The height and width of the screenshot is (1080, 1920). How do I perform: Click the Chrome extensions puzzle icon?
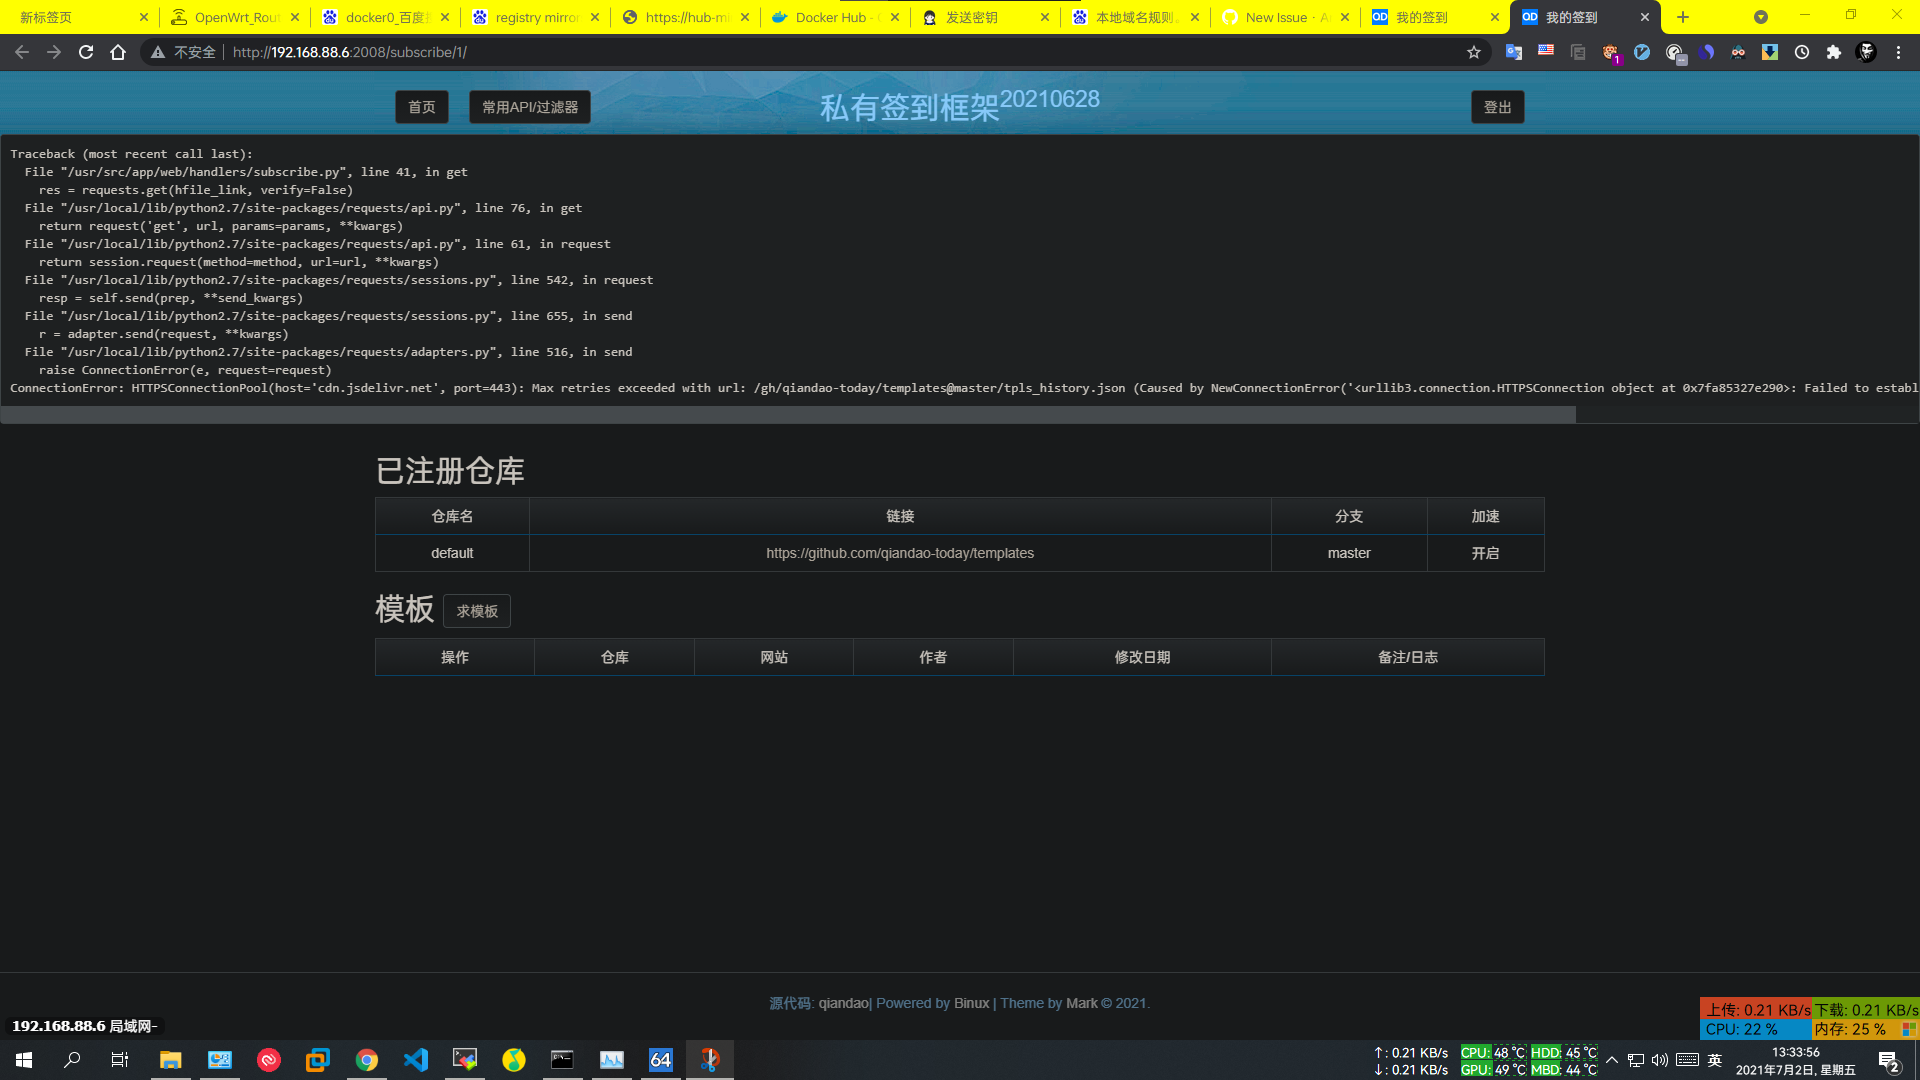[1835, 52]
